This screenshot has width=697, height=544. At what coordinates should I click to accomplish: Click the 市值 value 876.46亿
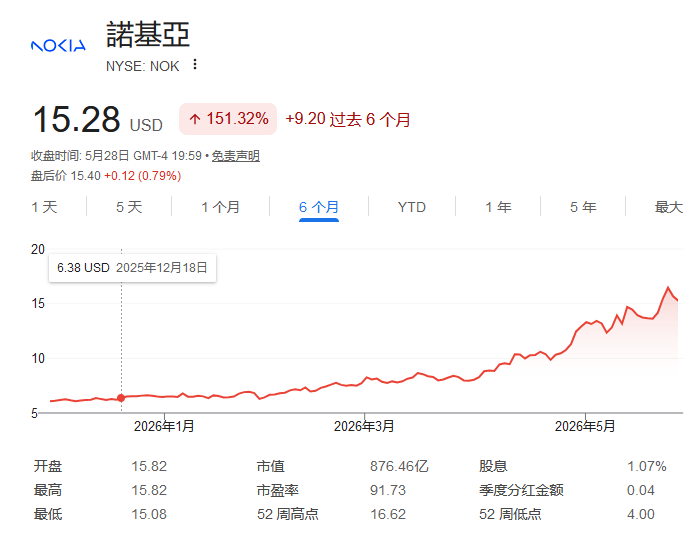(x=399, y=466)
